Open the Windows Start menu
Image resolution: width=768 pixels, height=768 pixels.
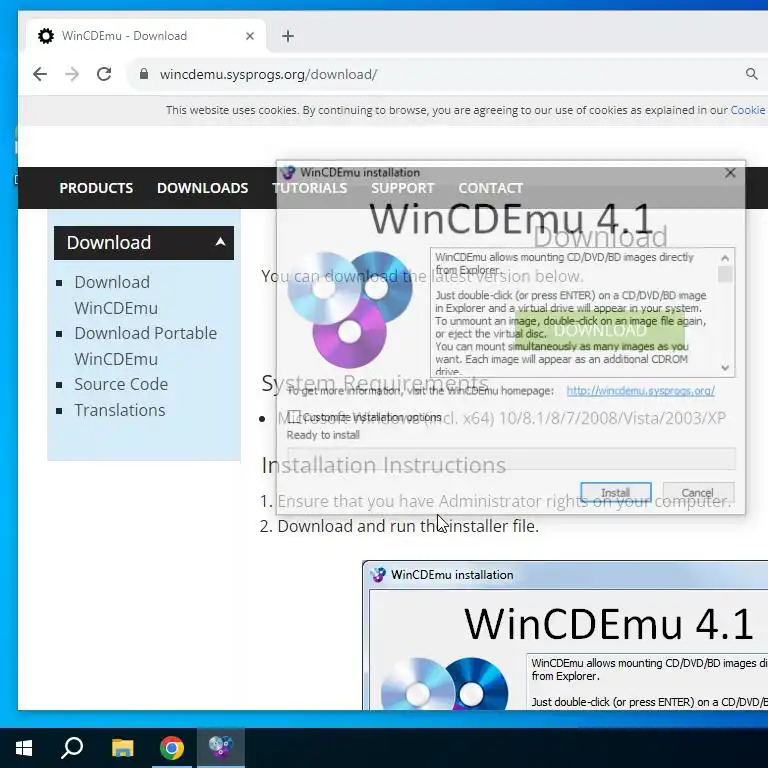click(24, 748)
